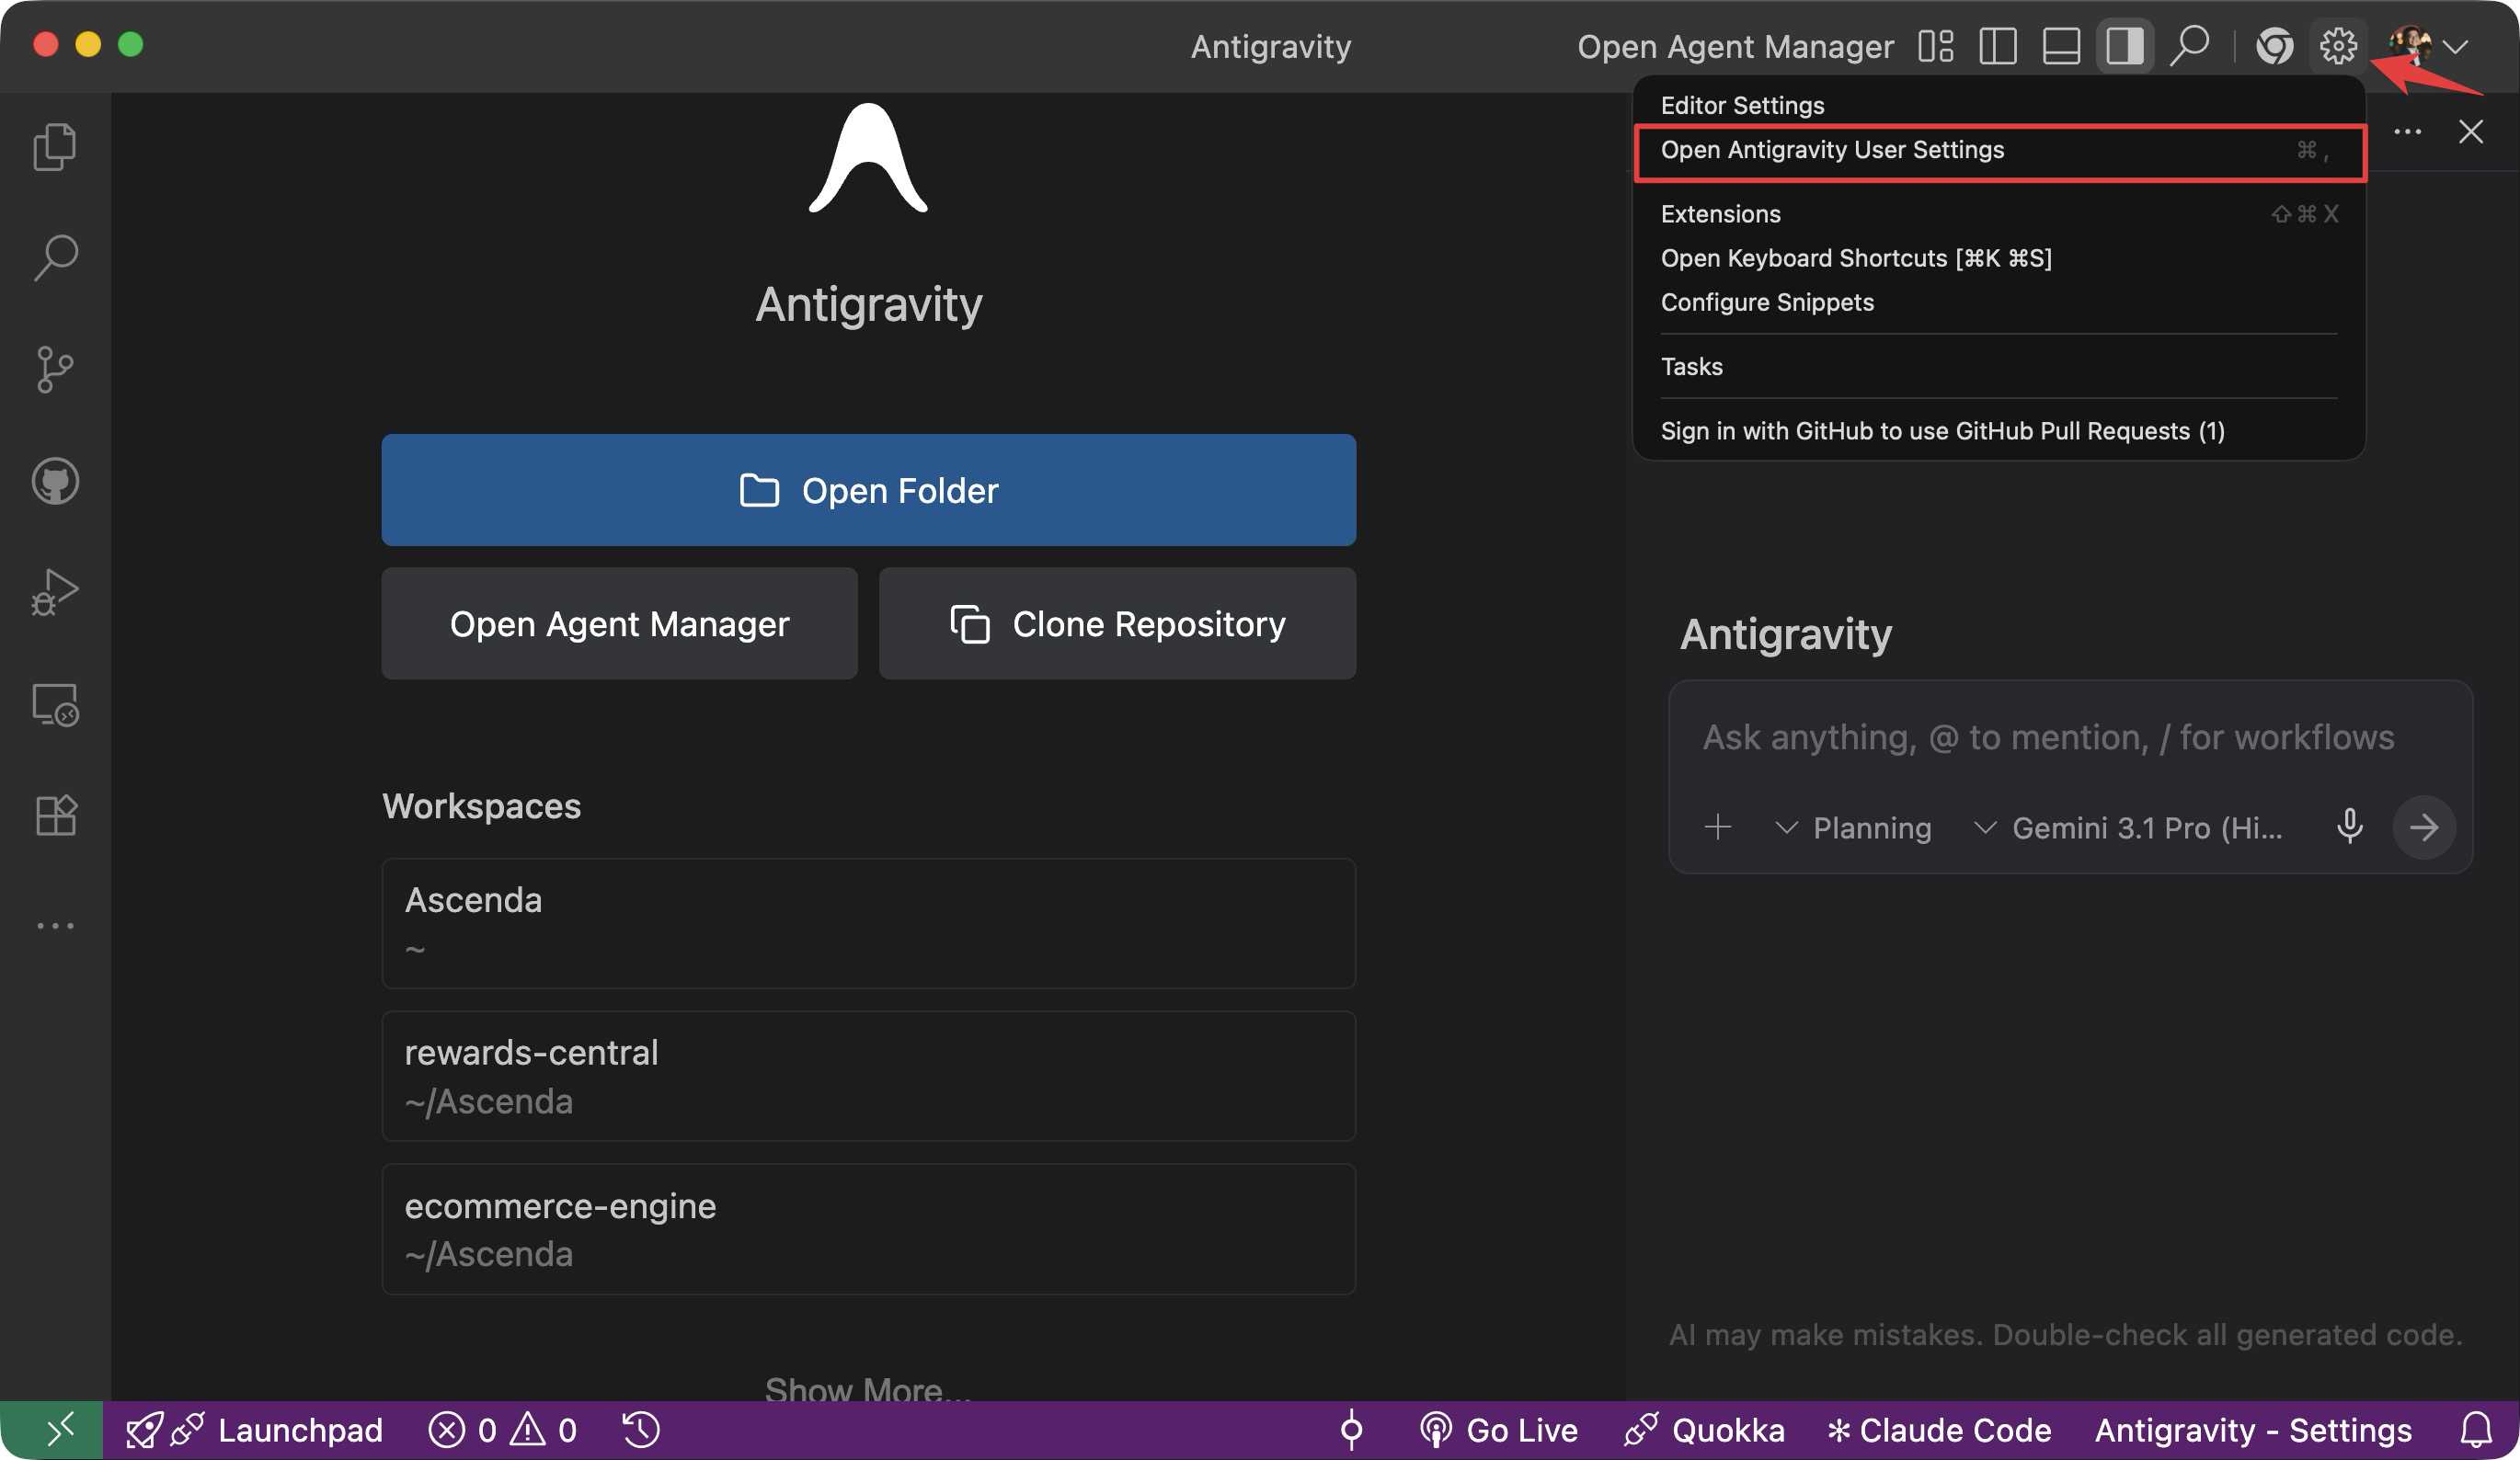Image resolution: width=2520 pixels, height=1460 pixels.
Task: Open the Remote Explorer view
Action: tap(55, 704)
